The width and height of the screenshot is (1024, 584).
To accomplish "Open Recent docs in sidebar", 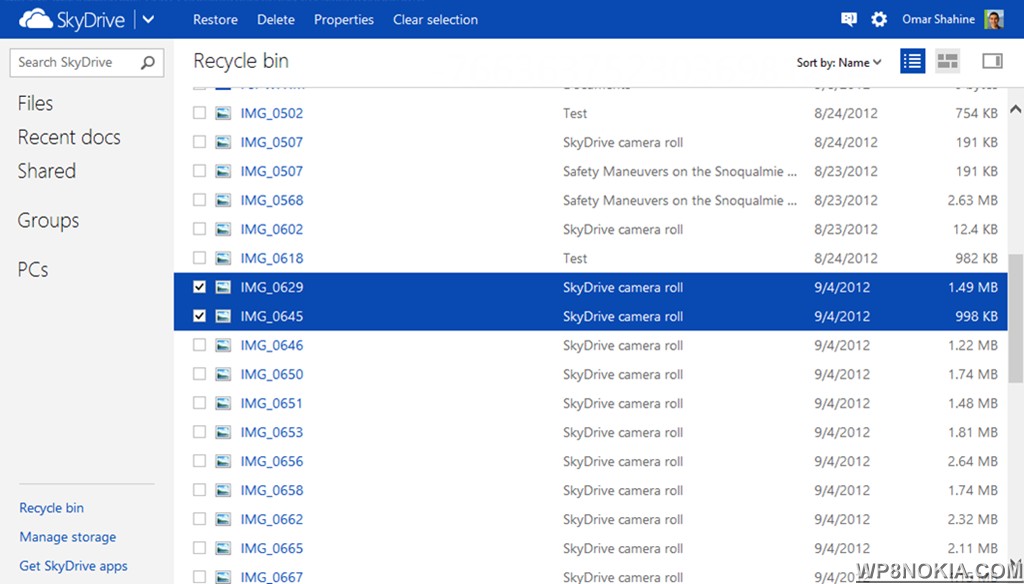I will pyautogui.click(x=69, y=137).
